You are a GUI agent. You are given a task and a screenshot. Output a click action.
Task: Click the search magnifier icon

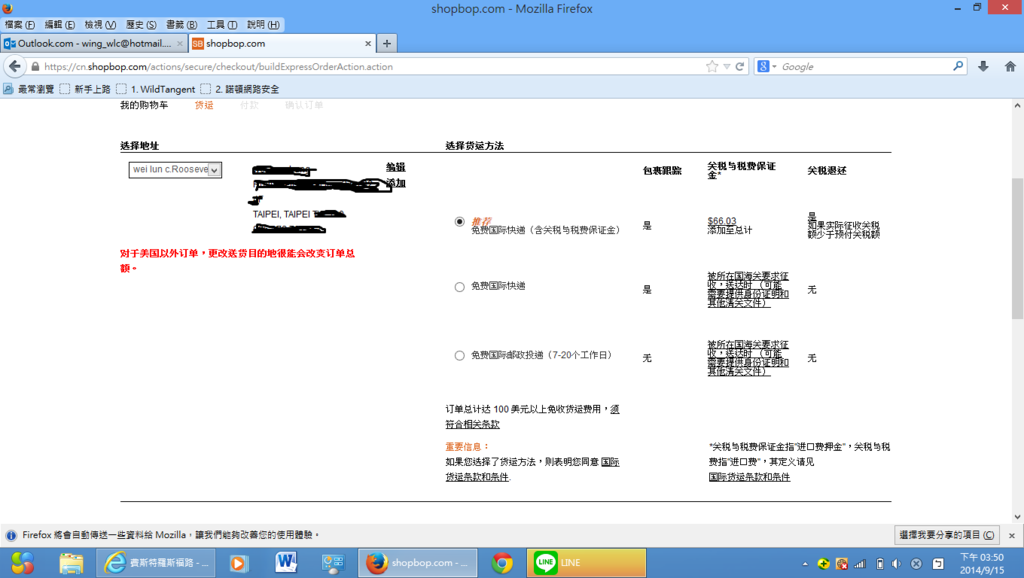tap(958, 66)
